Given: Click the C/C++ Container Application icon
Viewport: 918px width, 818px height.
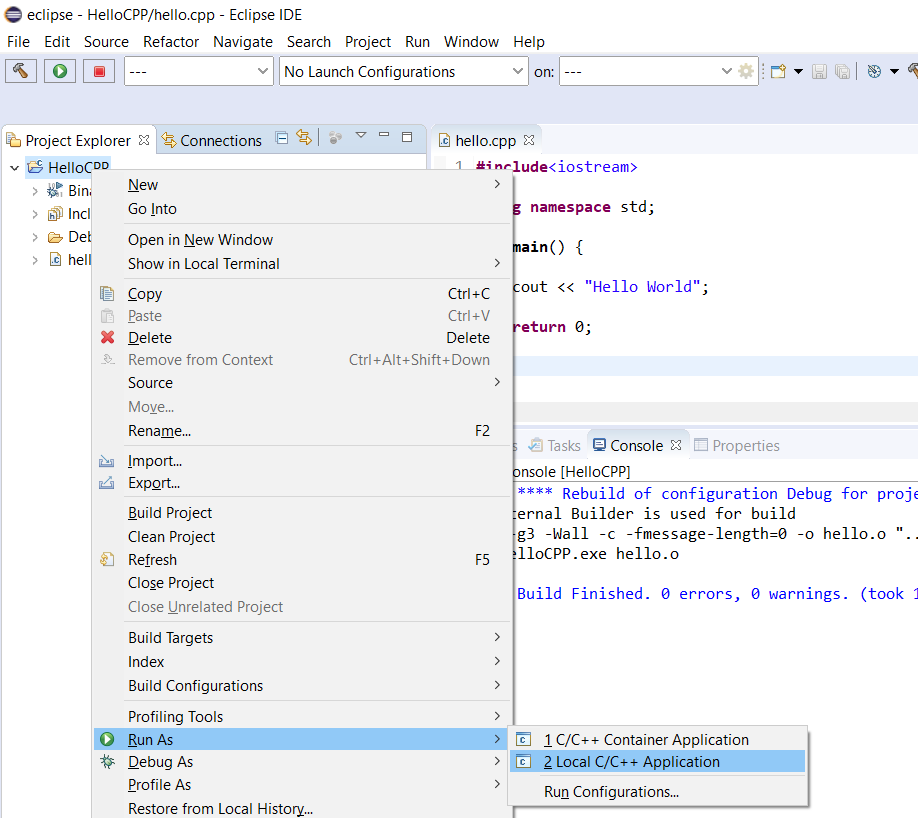Looking at the screenshot, I should click(x=523, y=740).
